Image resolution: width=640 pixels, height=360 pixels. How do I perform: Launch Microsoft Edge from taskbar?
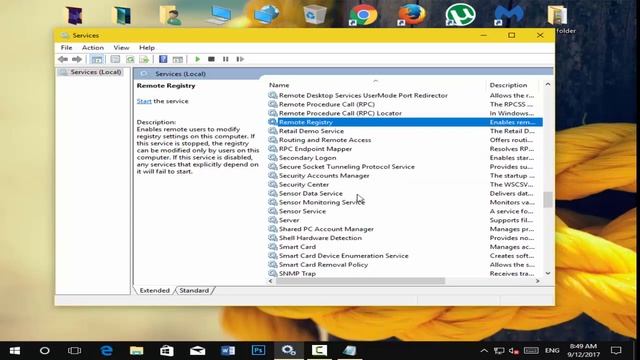pos(106,351)
